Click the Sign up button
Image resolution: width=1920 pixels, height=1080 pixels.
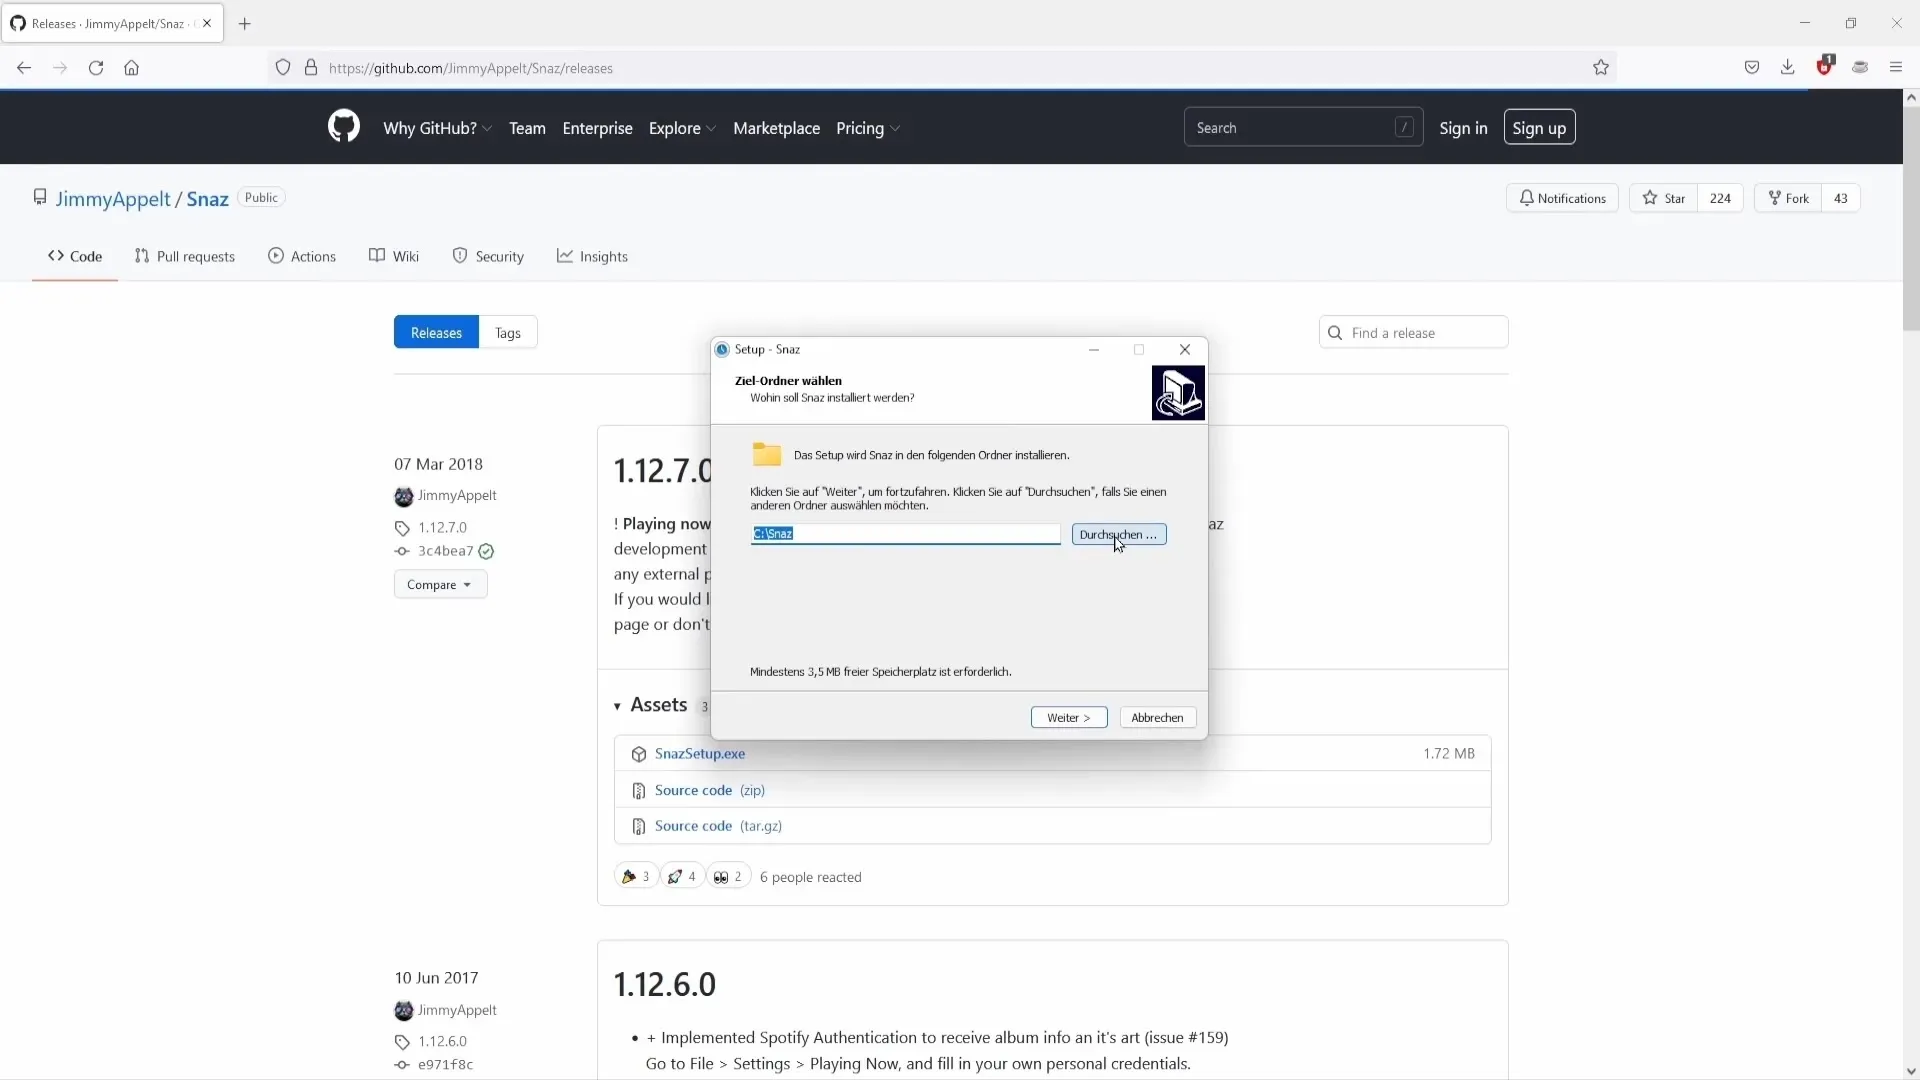tap(1539, 128)
